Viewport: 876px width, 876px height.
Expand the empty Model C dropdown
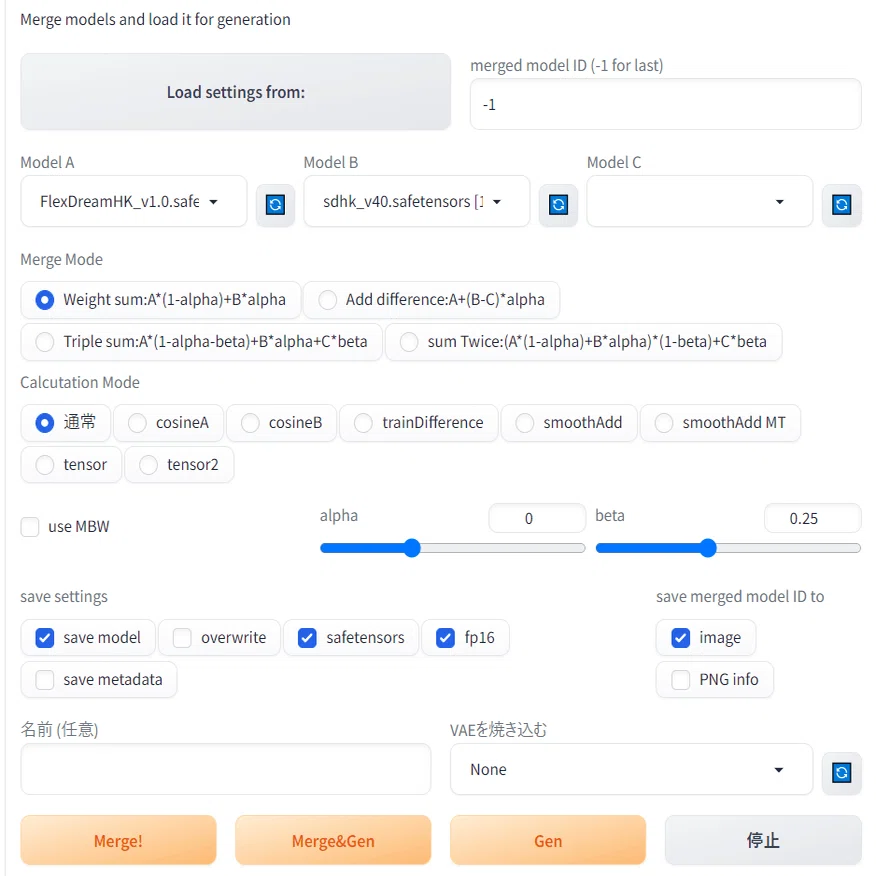pos(699,202)
